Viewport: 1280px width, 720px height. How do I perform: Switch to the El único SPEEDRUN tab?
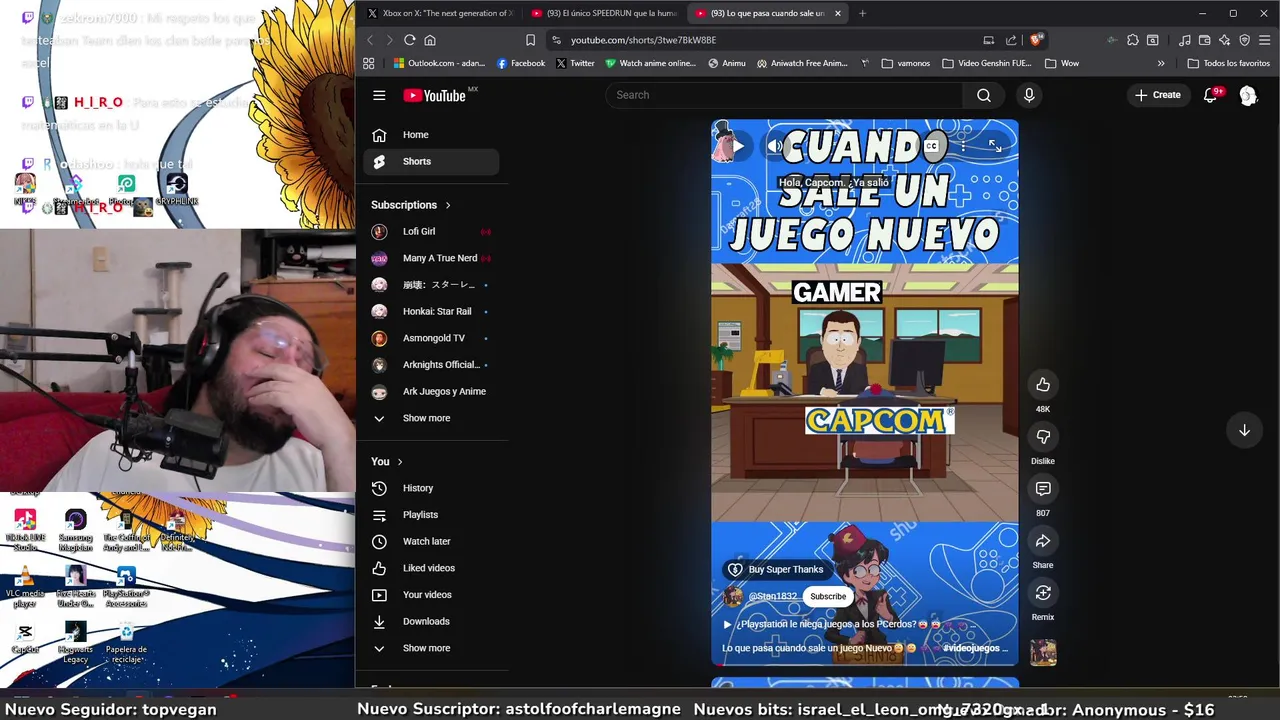click(x=605, y=13)
